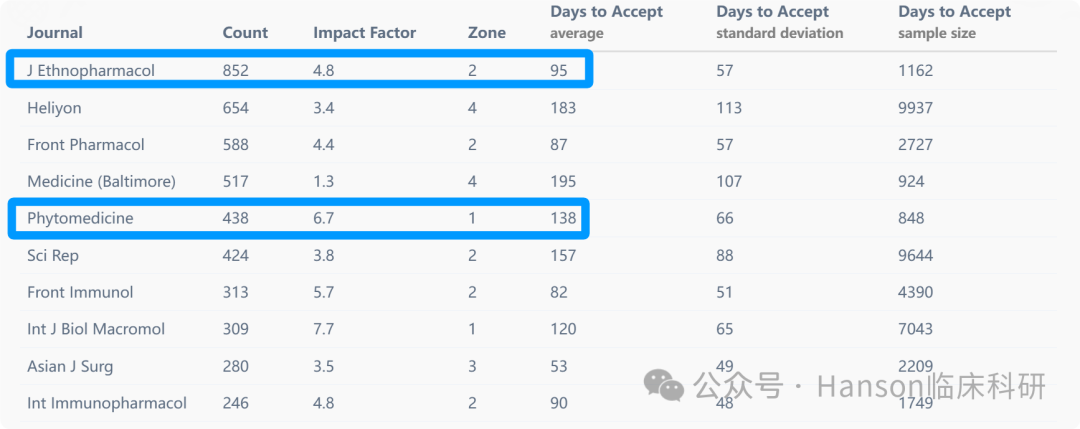This screenshot has height=429, width=1080.
Task: Click the WeChat logo icon in watermark
Action: [x=664, y=386]
